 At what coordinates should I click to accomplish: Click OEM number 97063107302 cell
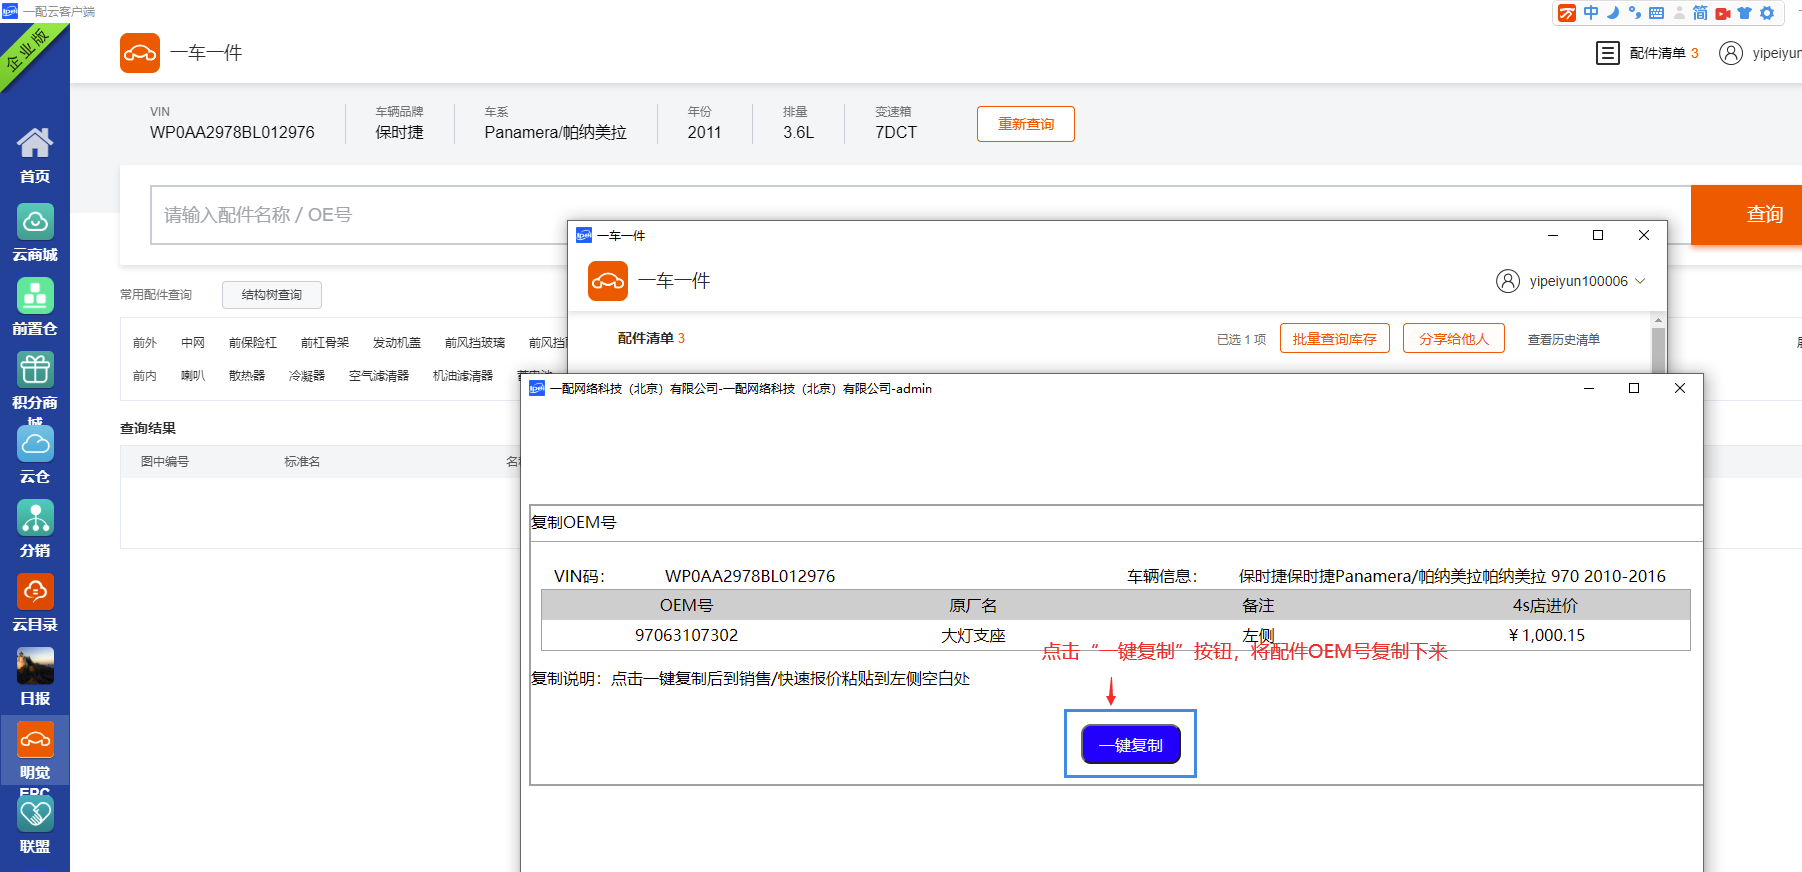(x=686, y=636)
